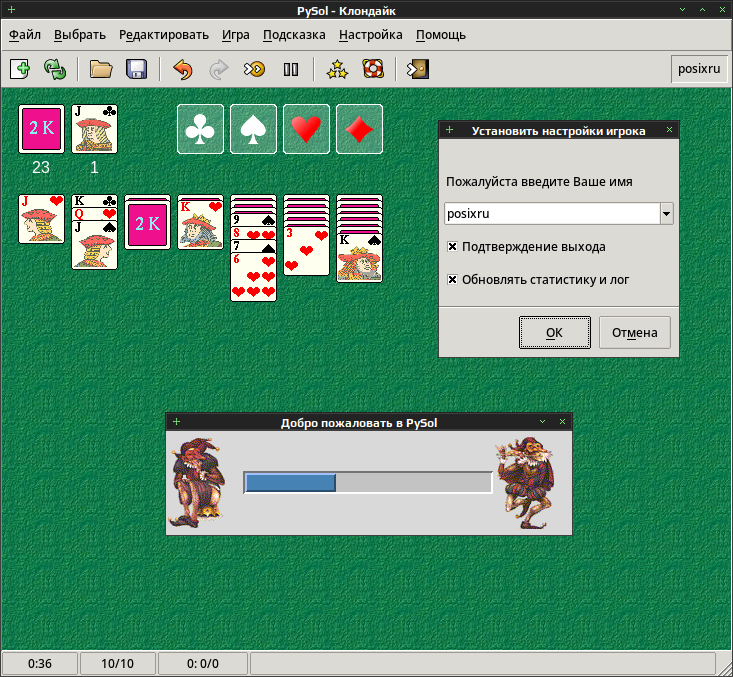Expand the player name dropdown arrow
This screenshot has height=677, width=733.
(666, 214)
